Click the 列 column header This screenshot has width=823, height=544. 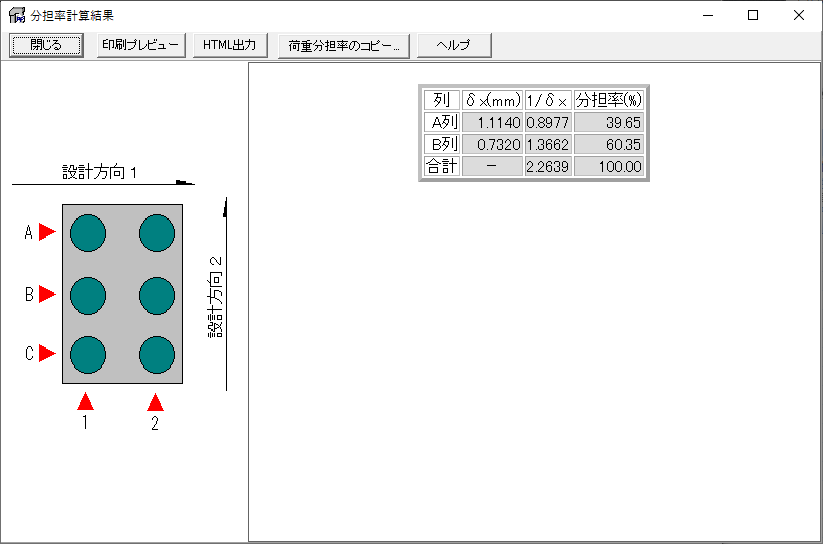[441, 99]
